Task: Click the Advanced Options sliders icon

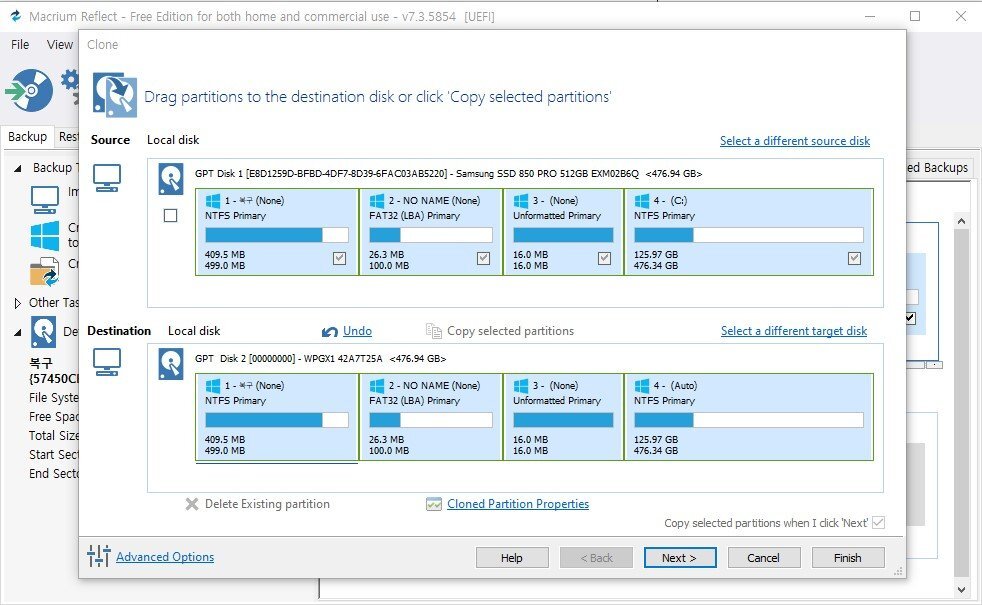Action: point(98,556)
